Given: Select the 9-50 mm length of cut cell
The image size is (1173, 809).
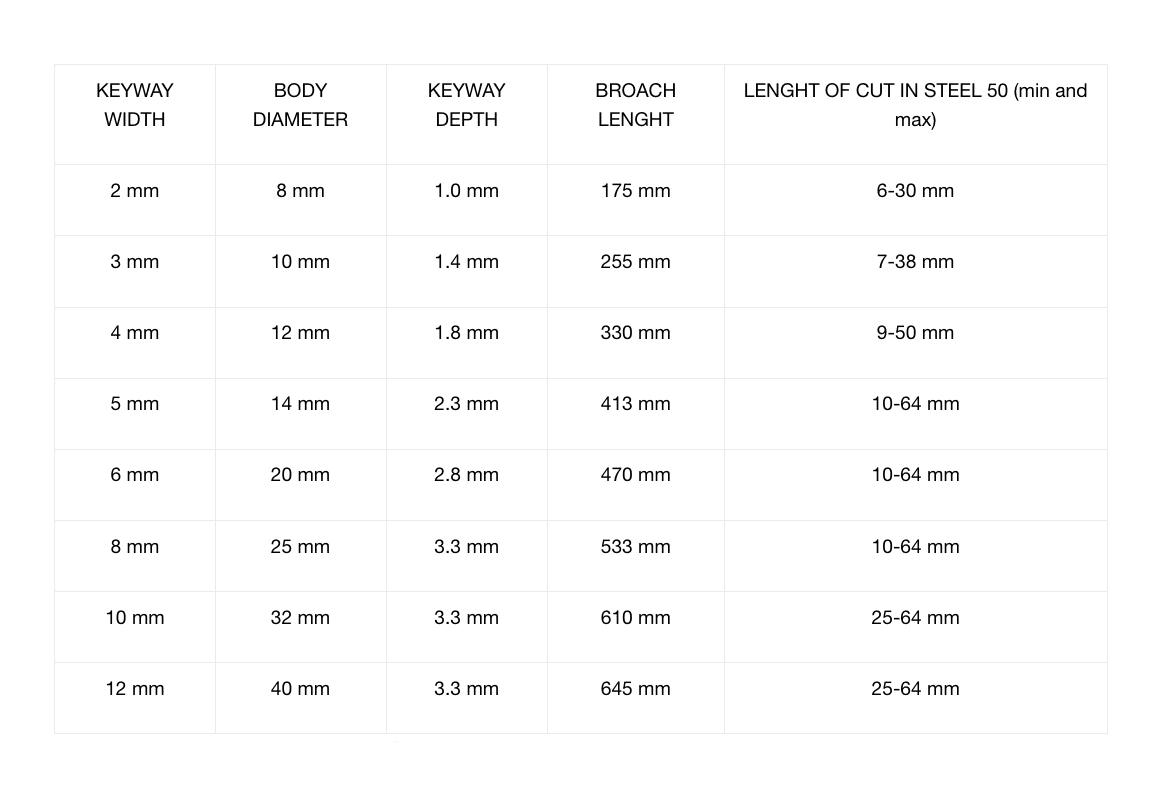Looking at the screenshot, I should click(915, 333).
